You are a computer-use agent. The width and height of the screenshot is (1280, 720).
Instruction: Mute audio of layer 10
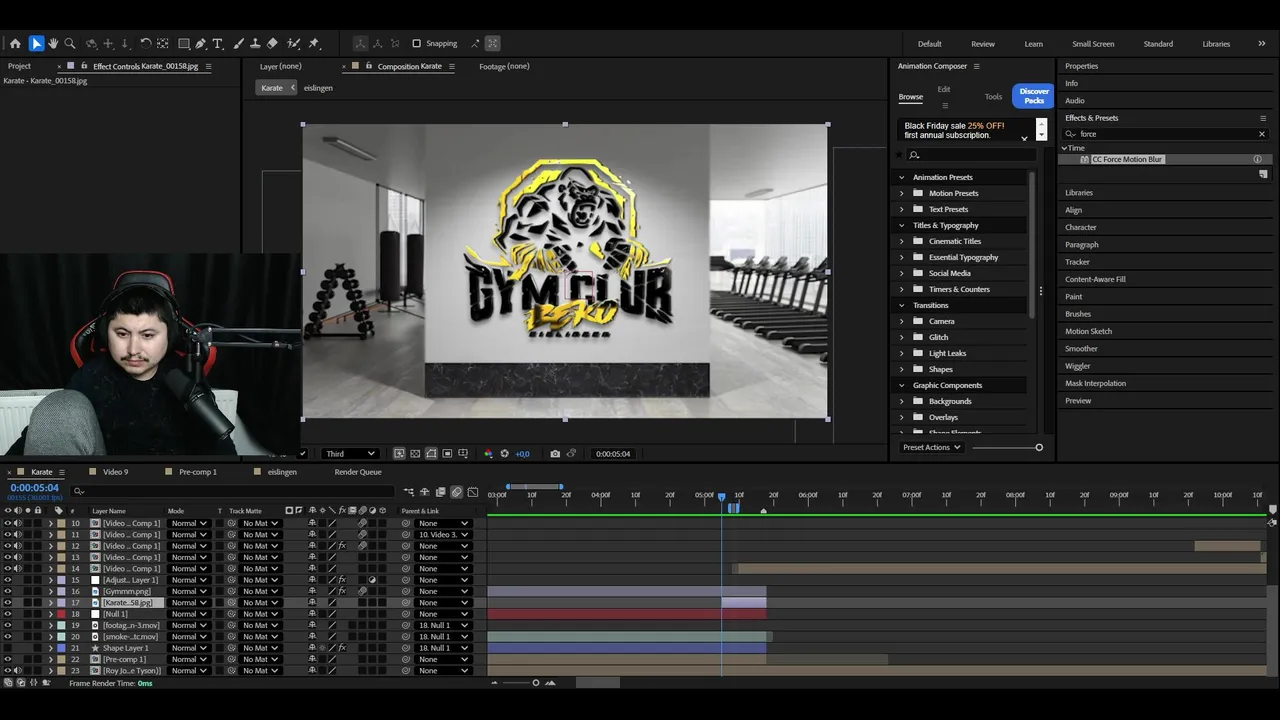[17, 523]
